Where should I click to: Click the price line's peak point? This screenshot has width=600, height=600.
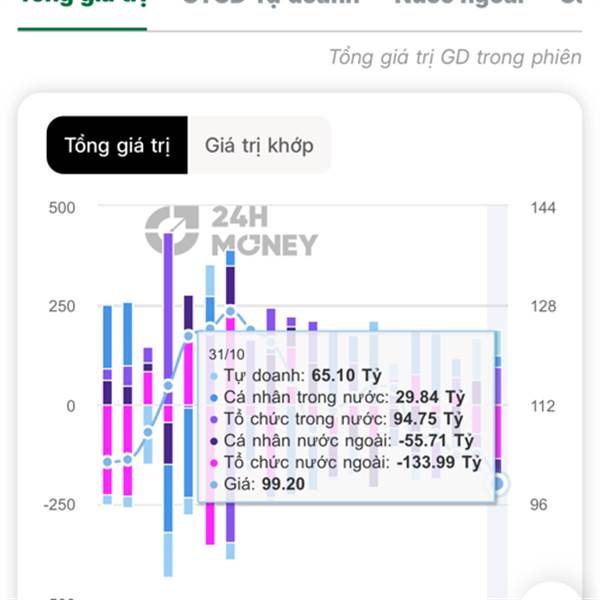[230, 312]
